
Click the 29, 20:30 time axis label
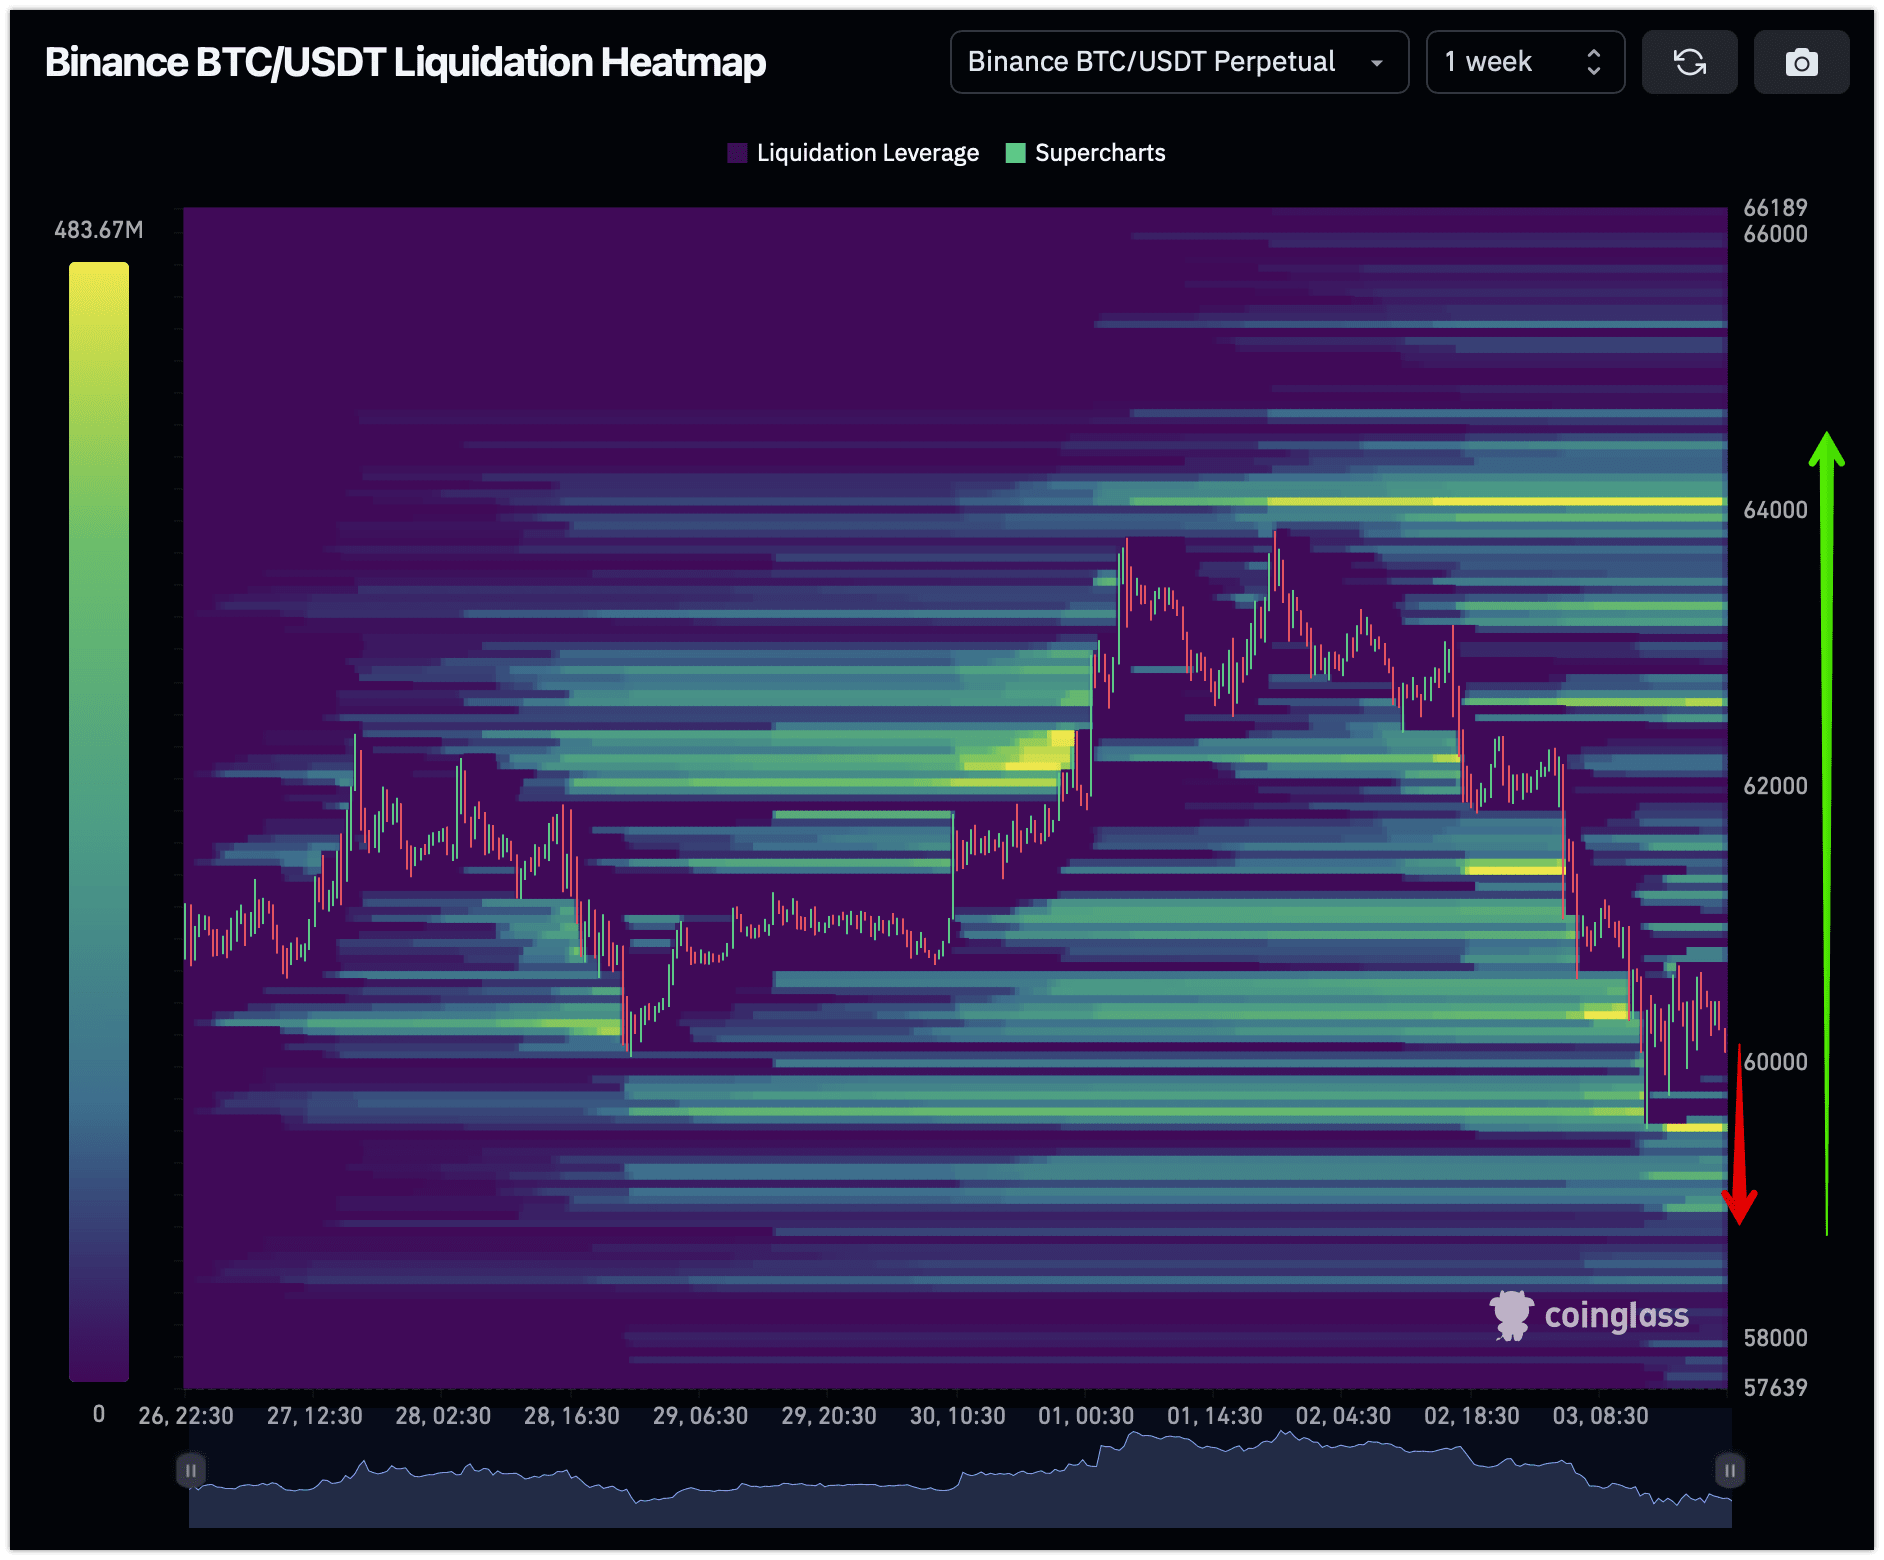tap(829, 1416)
